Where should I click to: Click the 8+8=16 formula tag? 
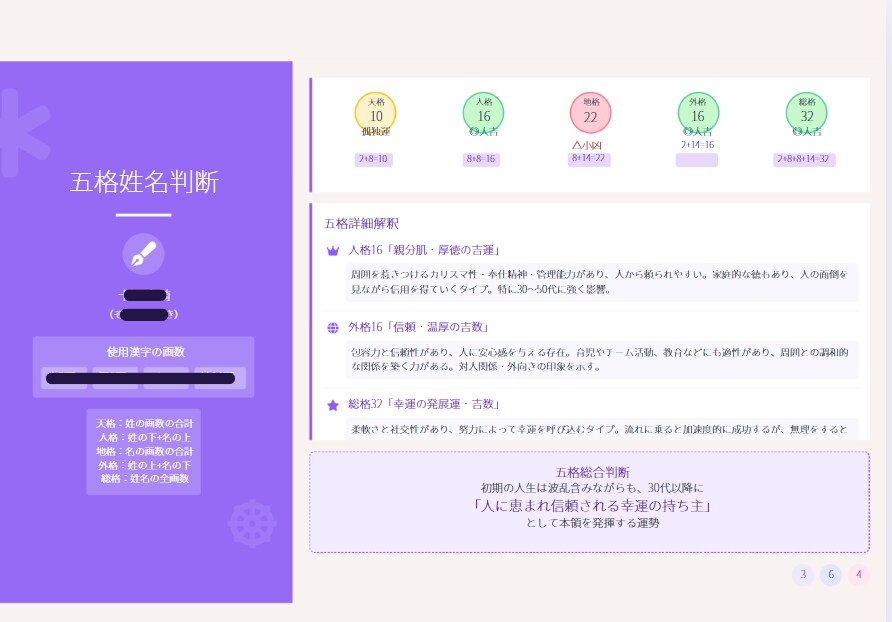pyautogui.click(x=481, y=159)
